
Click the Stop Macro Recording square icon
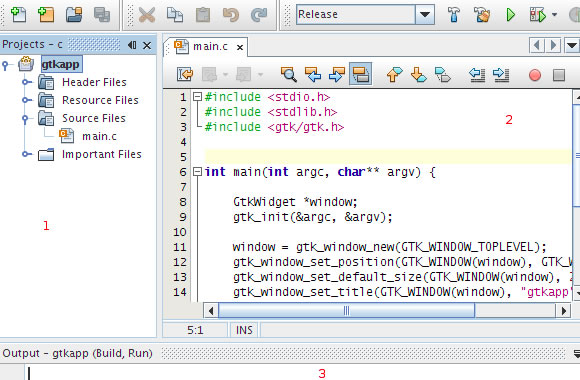pos(559,75)
